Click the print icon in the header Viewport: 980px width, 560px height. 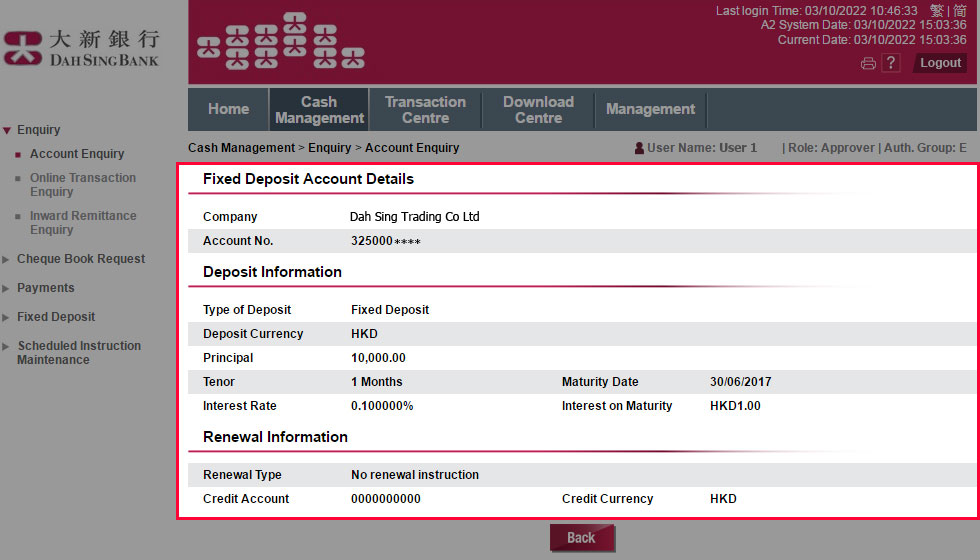pyautogui.click(x=868, y=63)
